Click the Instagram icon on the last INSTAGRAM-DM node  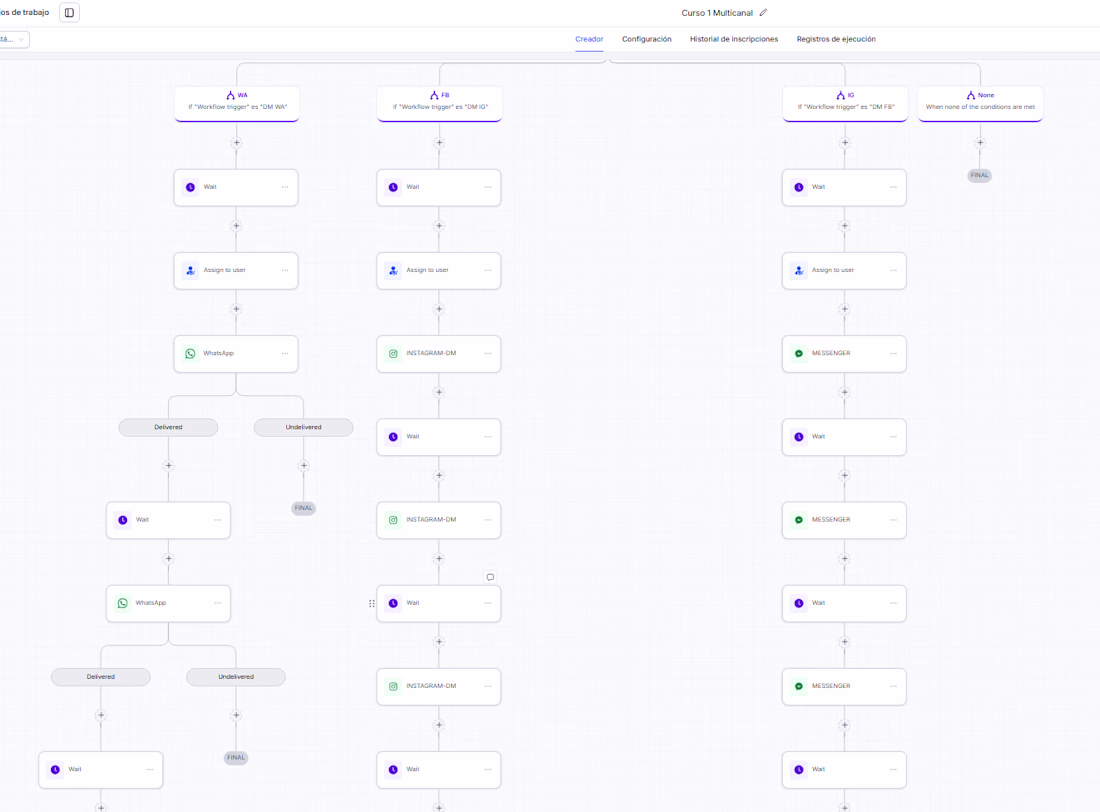pyautogui.click(x=393, y=686)
